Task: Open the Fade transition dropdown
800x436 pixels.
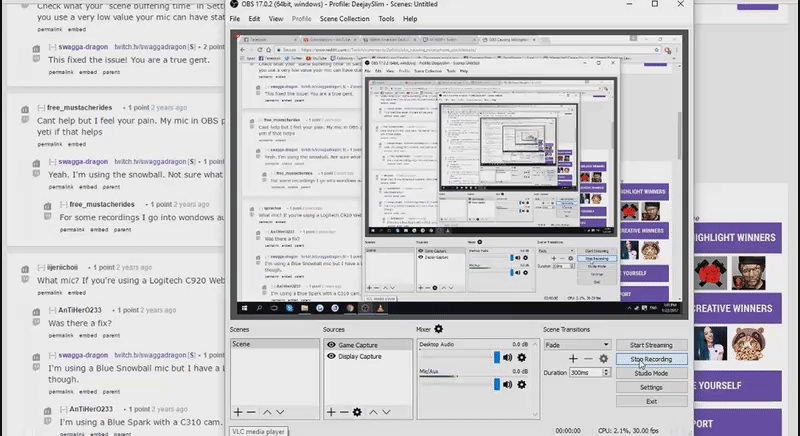Action: click(577, 345)
